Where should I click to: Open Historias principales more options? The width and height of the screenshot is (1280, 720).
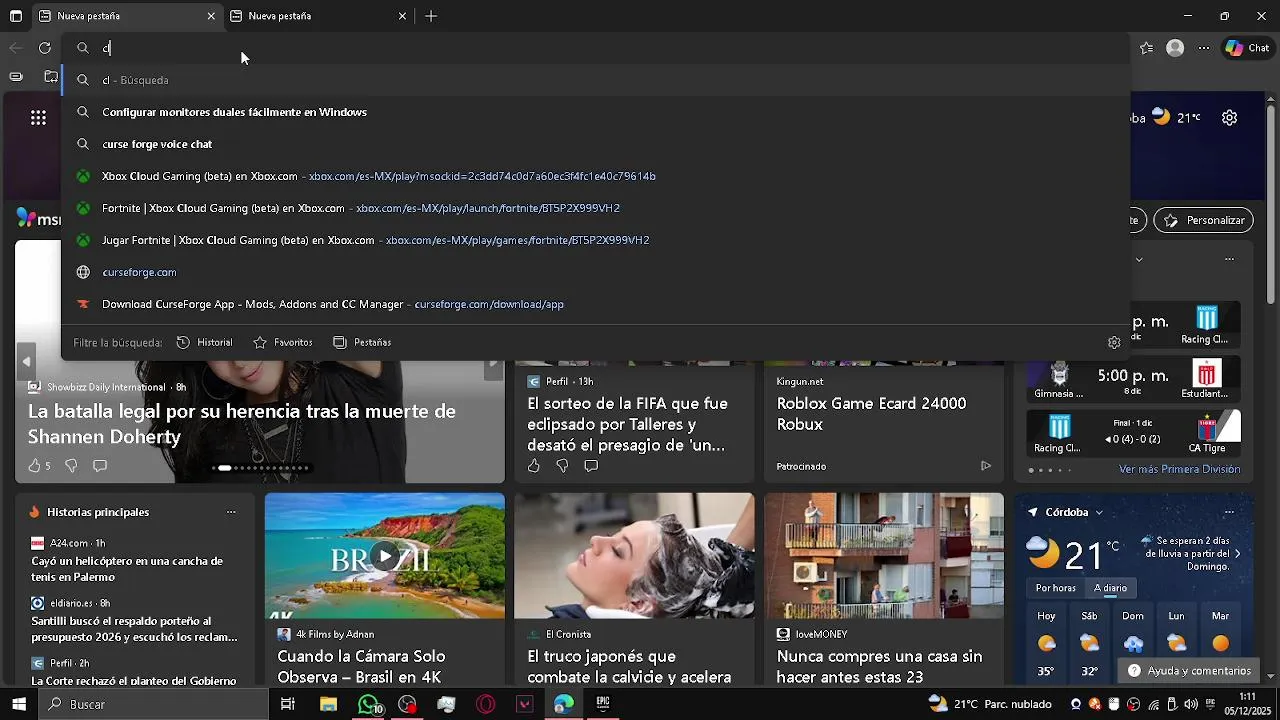[231, 512]
